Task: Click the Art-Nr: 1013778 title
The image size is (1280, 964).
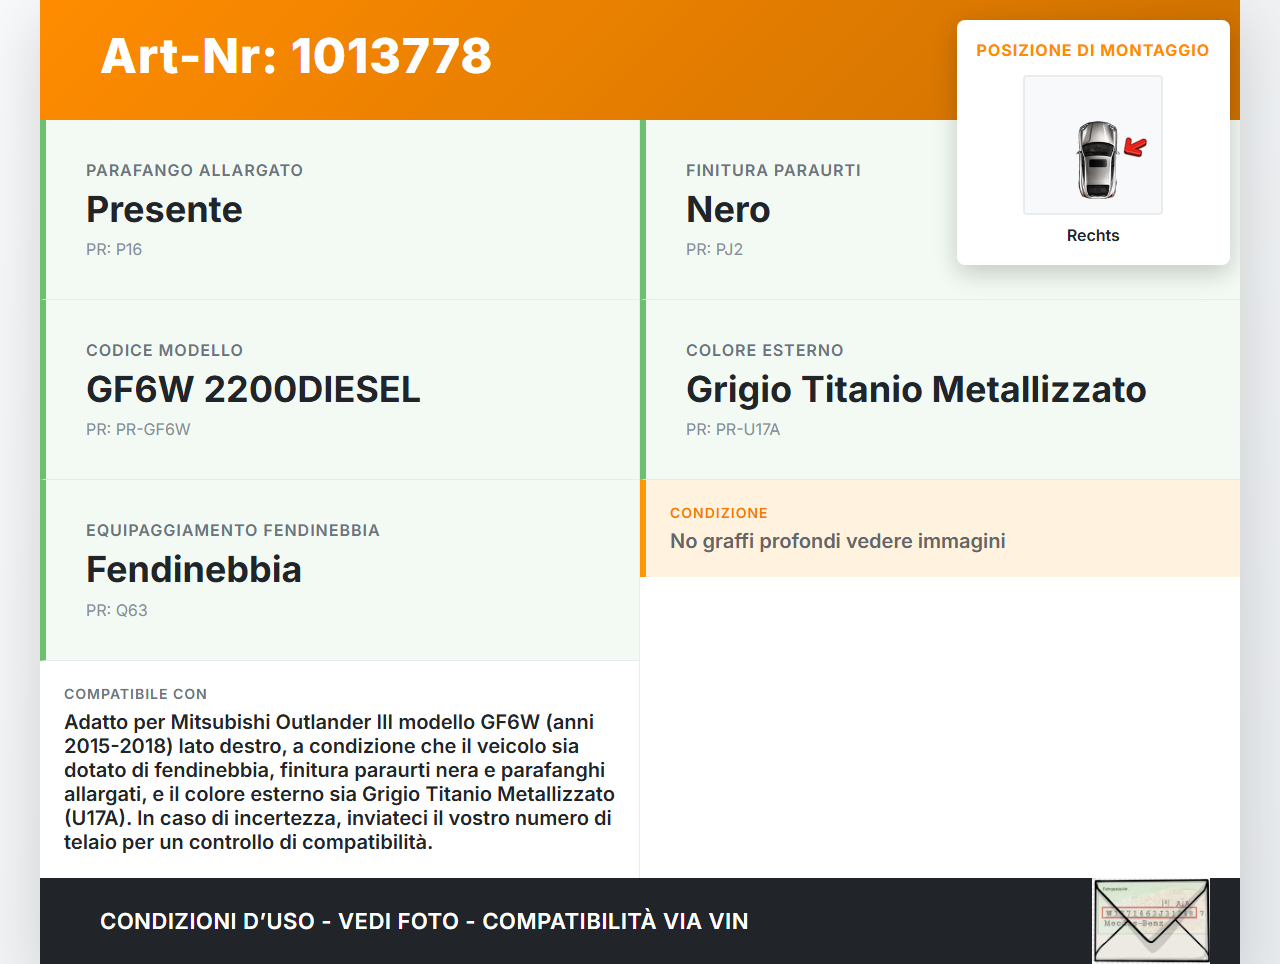Action: 296,56
